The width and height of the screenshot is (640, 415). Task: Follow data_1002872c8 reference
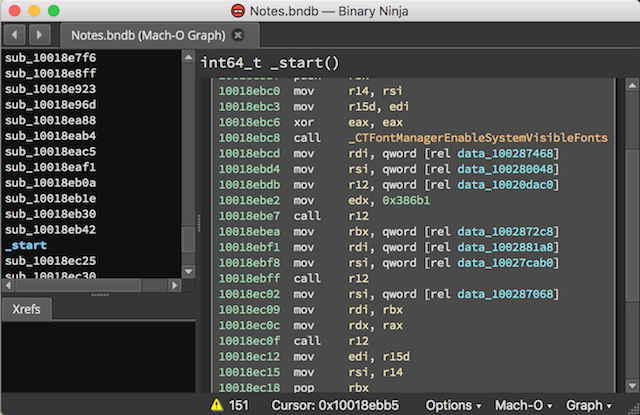point(505,232)
